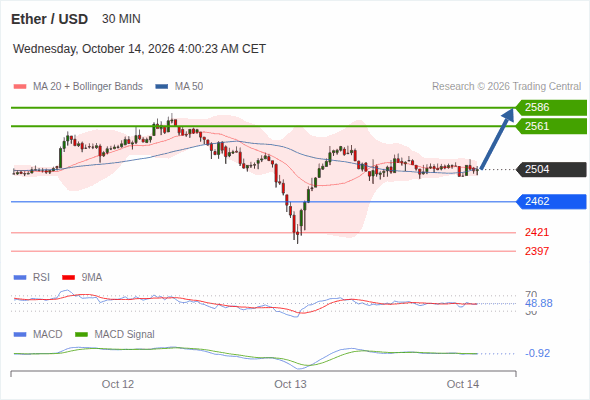Select the 2561 resistance price tag
590x400 pixels.
551,126
